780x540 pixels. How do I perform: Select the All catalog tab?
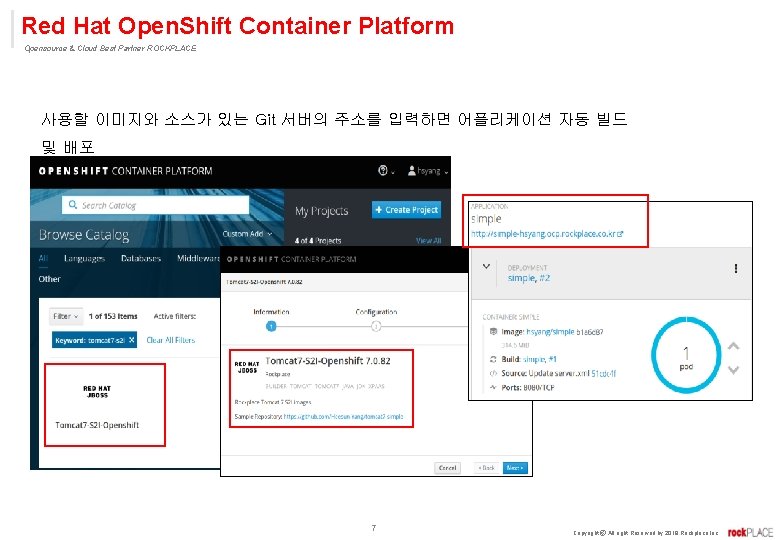tap(43, 258)
